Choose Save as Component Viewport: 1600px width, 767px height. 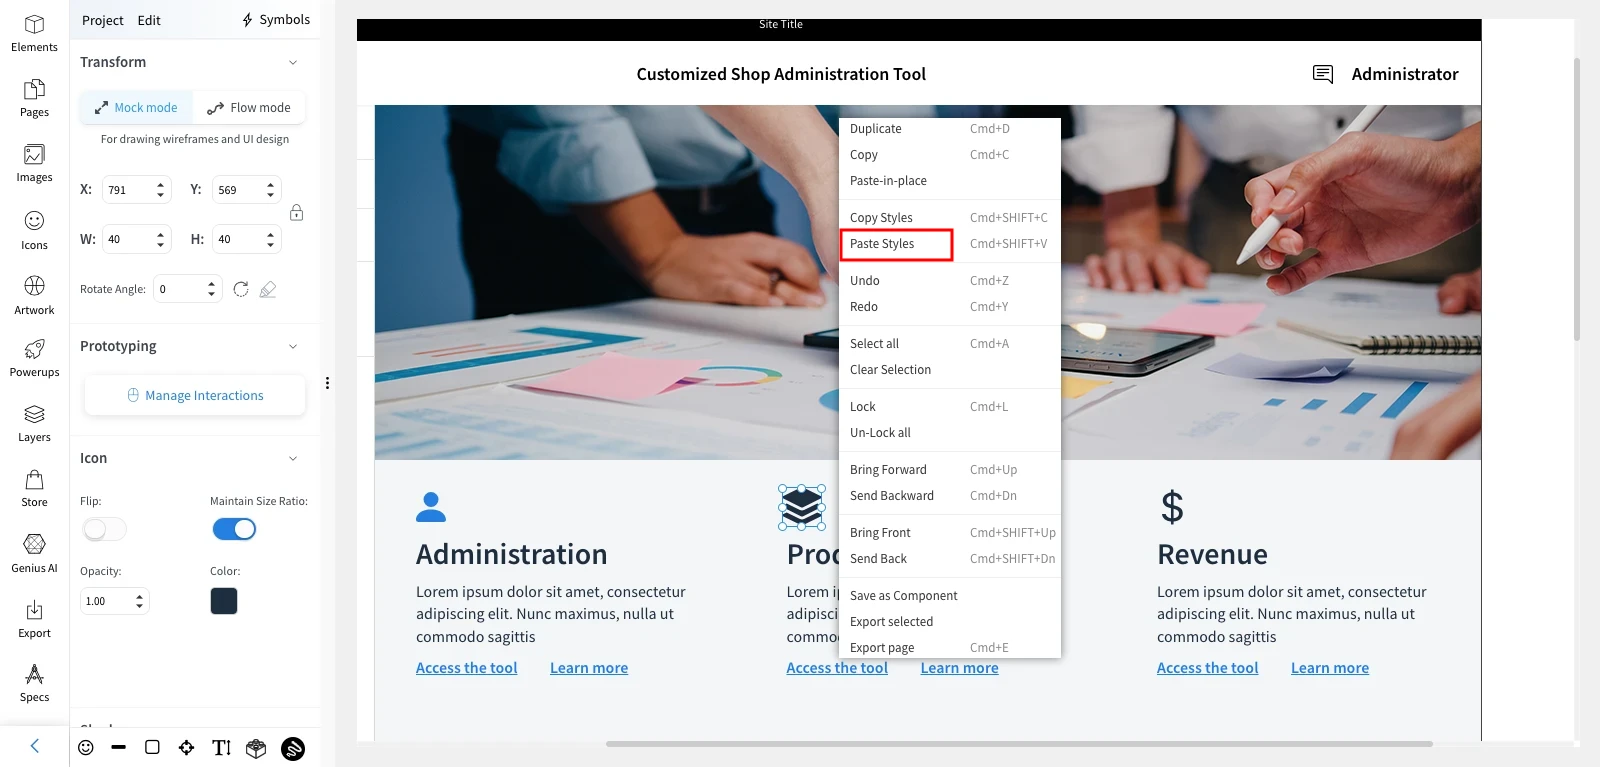click(950, 596)
